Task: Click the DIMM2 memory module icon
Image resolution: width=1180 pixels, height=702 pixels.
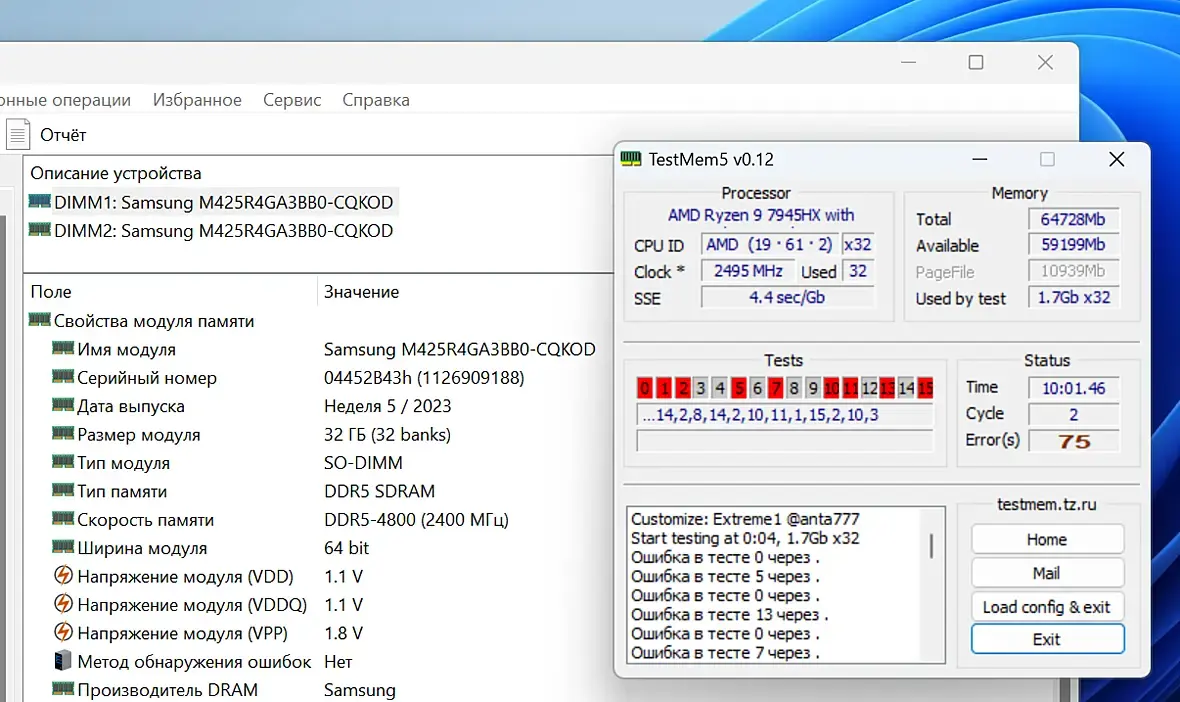Action: click(x=40, y=229)
